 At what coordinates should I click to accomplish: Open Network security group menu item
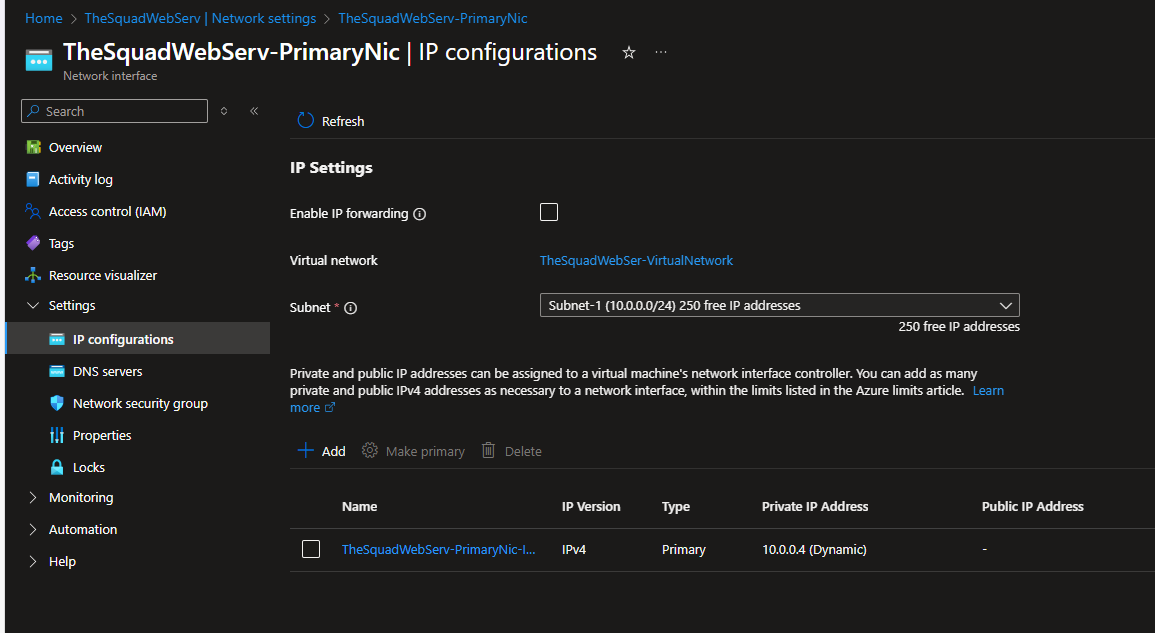[140, 403]
